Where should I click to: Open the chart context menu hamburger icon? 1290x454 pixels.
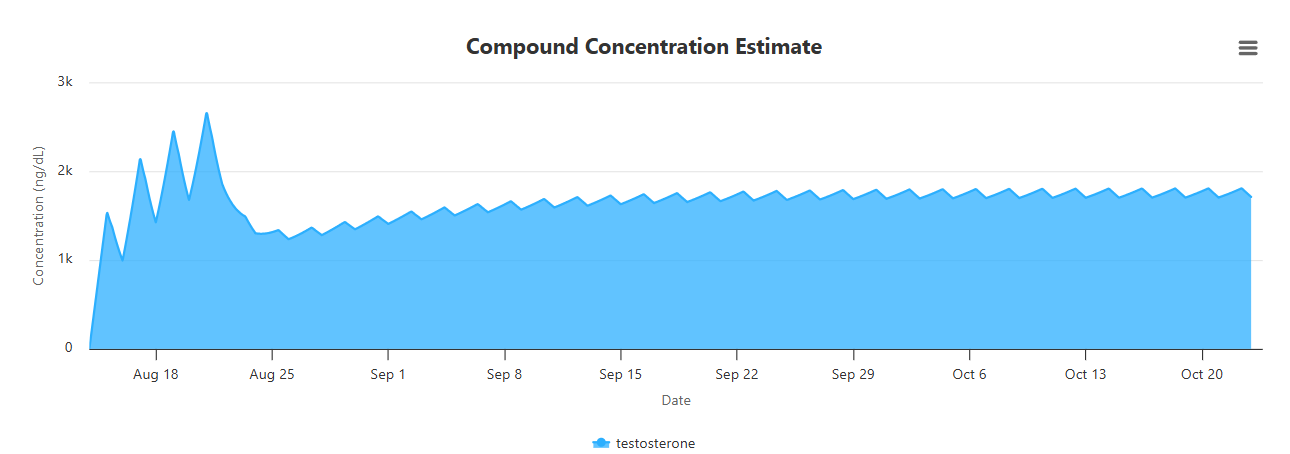click(x=1247, y=48)
